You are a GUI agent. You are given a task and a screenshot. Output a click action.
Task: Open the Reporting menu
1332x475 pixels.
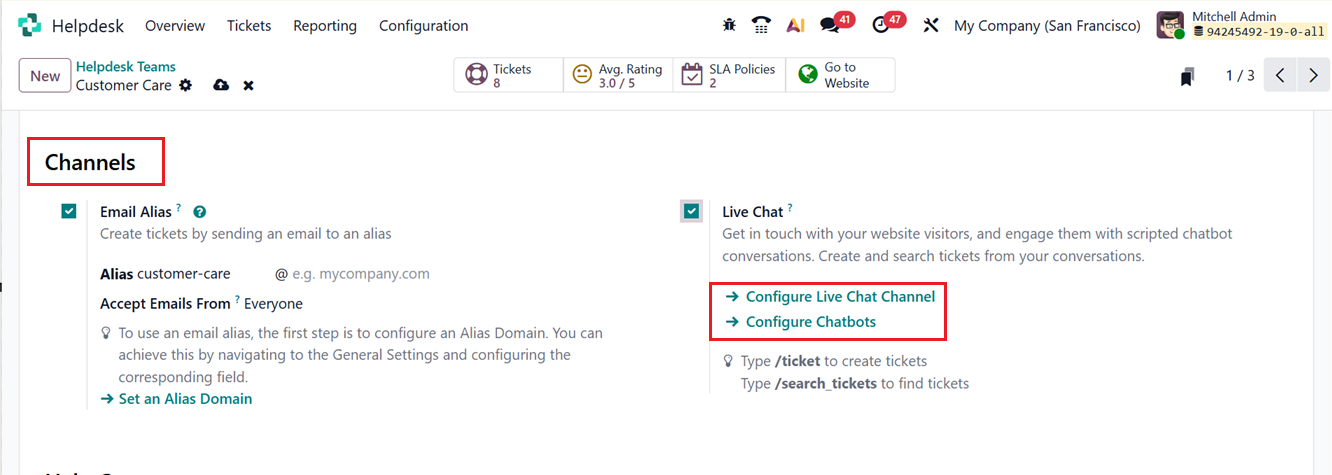pos(325,26)
